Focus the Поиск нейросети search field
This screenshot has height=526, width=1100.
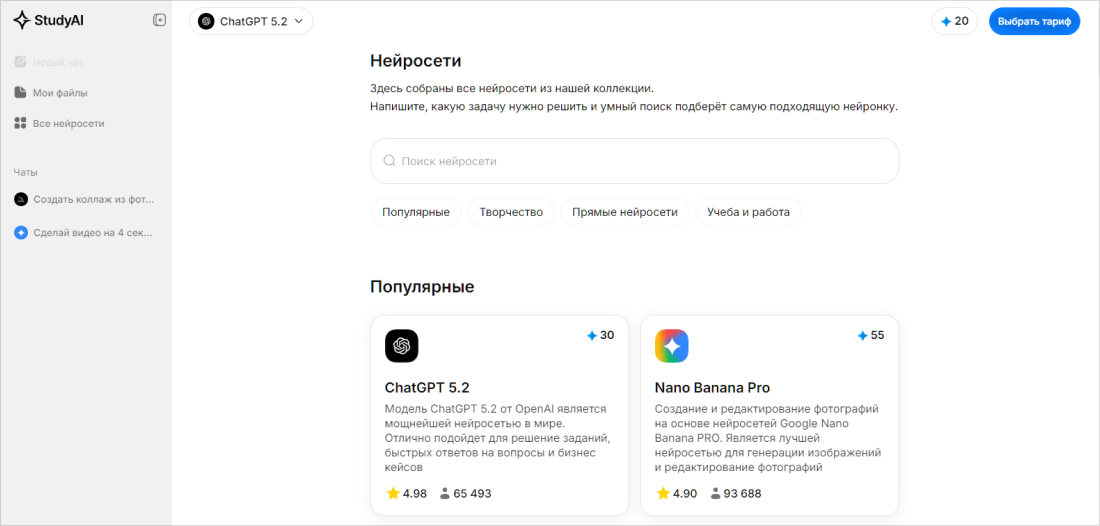tap(634, 161)
